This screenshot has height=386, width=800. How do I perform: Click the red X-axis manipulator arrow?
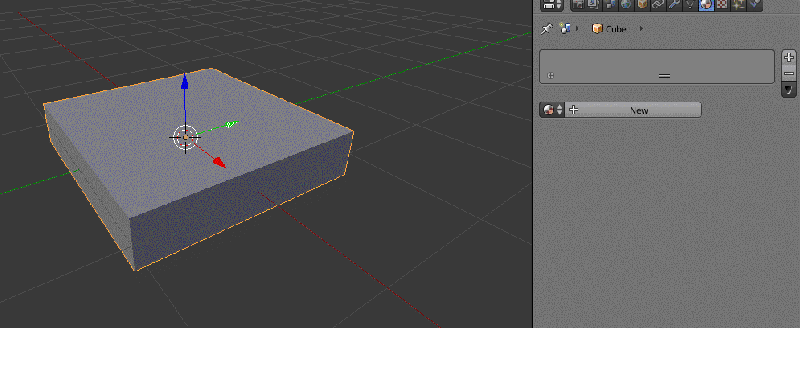[x=219, y=162]
